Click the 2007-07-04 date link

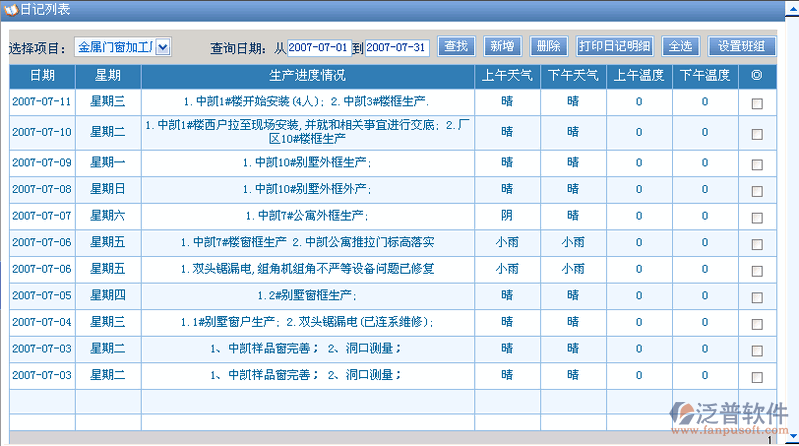(42, 322)
